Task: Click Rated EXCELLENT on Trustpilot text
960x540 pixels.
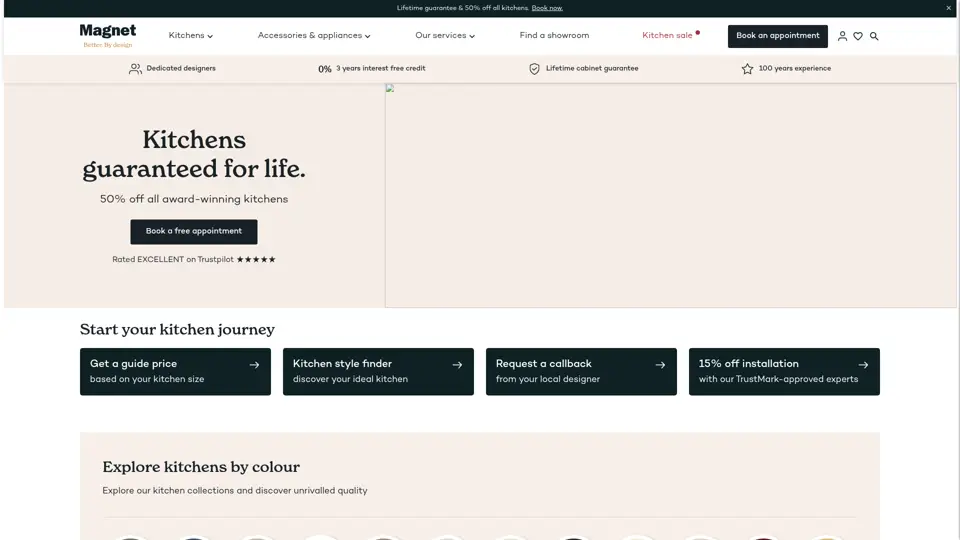Action: (173, 260)
